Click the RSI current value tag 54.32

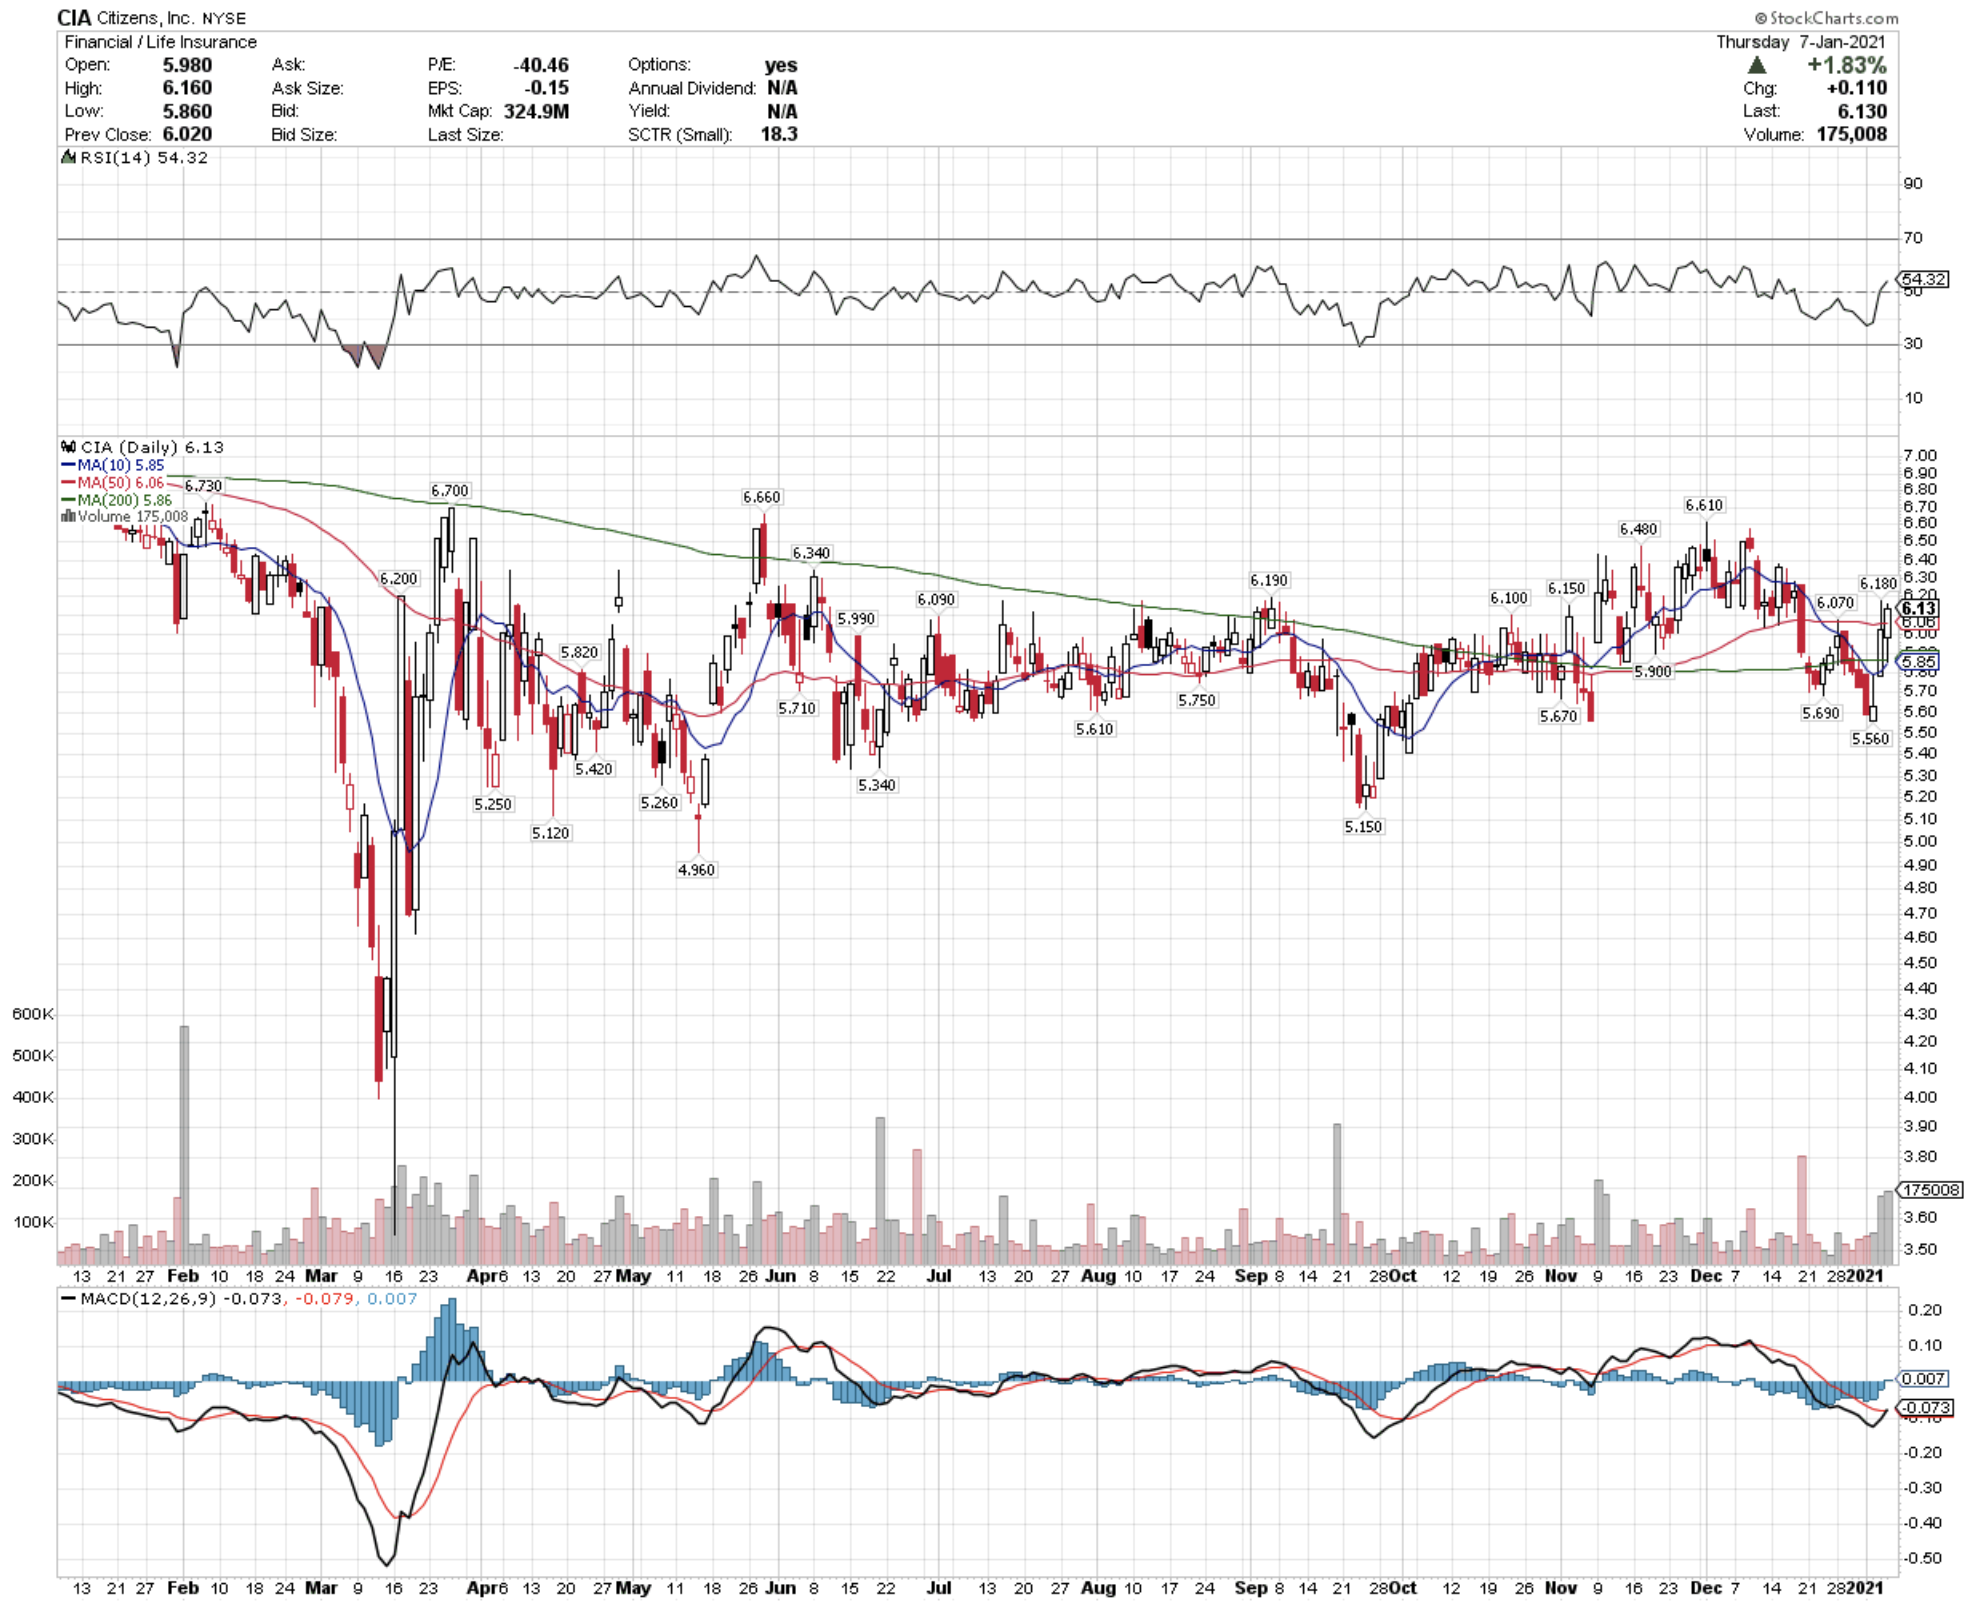point(1924,279)
